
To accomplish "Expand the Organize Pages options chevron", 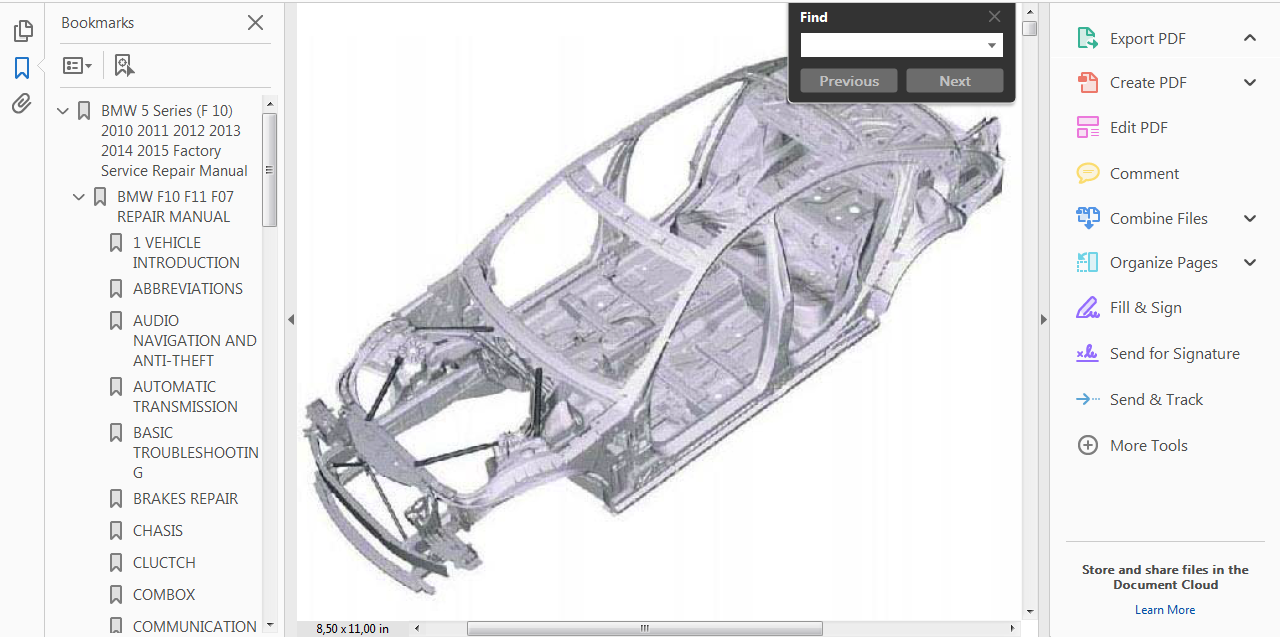I will 1250,262.
